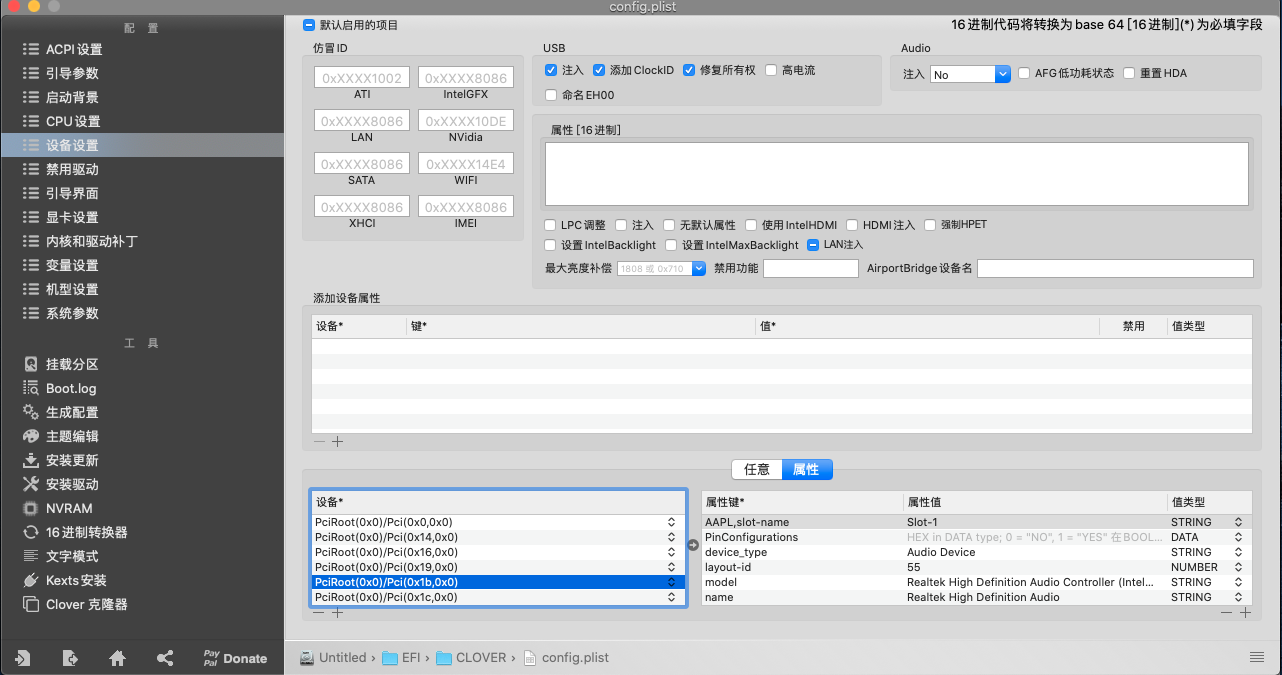
Task: Click the PayPal Donate button
Action: [x=235, y=658]
